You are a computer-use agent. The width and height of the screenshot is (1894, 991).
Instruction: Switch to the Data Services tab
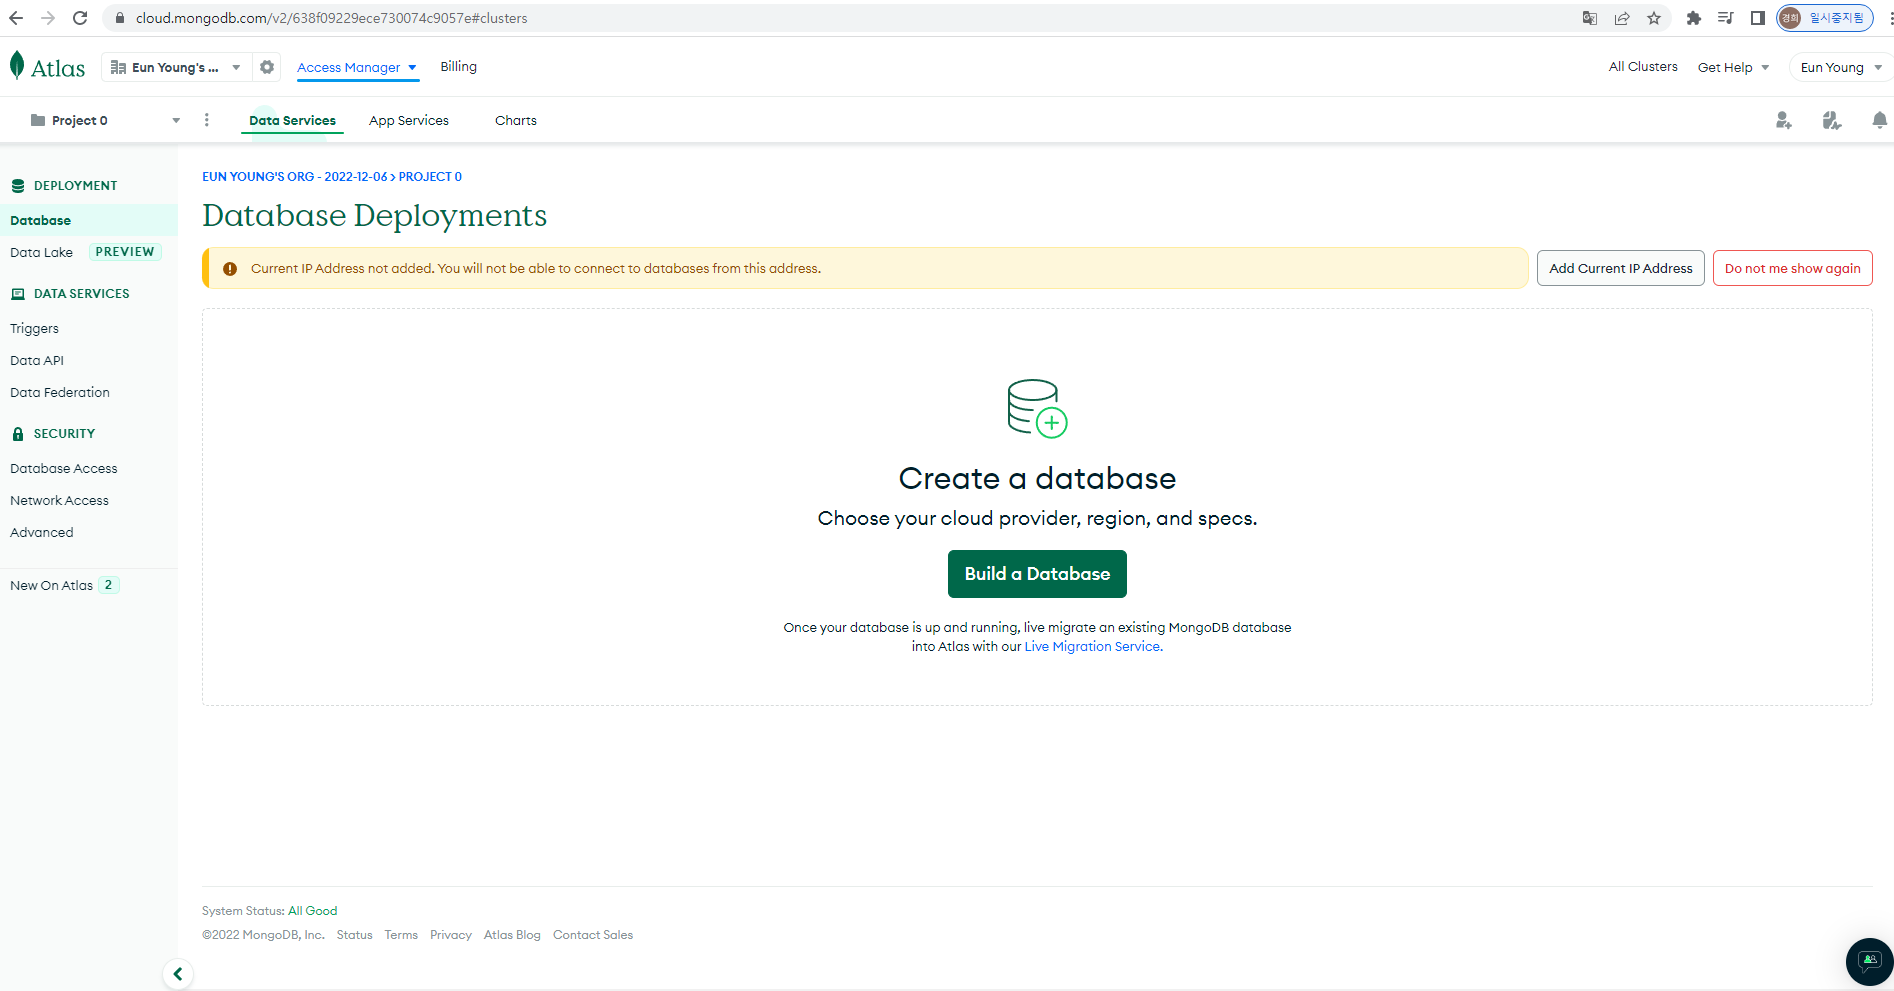(x=292, y=120)
